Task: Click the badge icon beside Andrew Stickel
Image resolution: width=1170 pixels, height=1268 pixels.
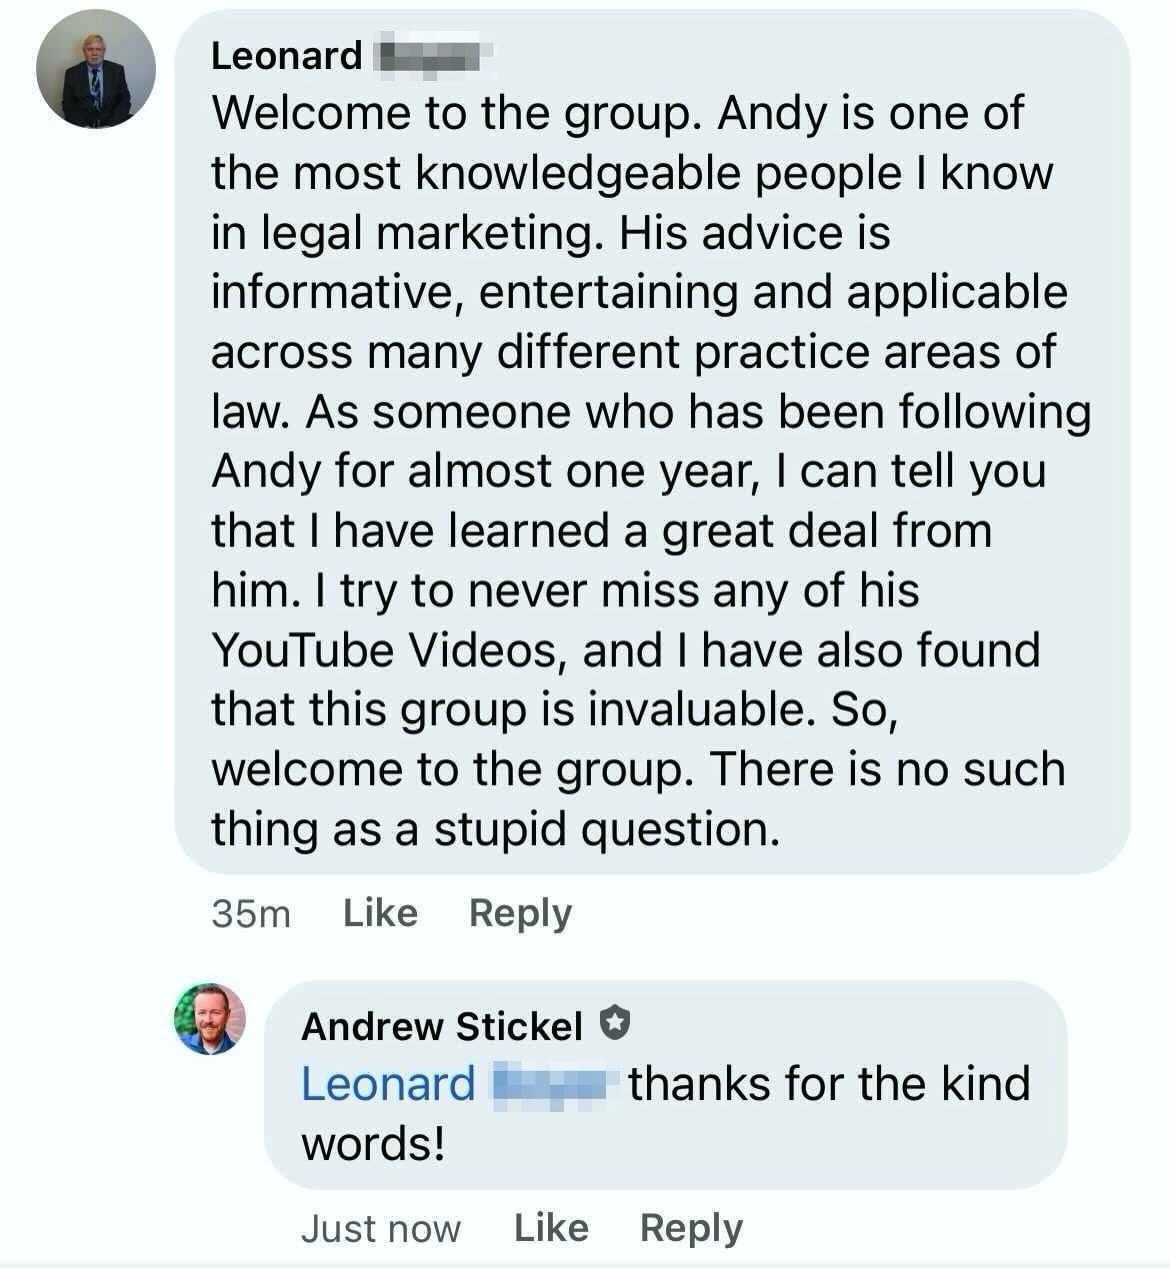Action: [616, 1024]
